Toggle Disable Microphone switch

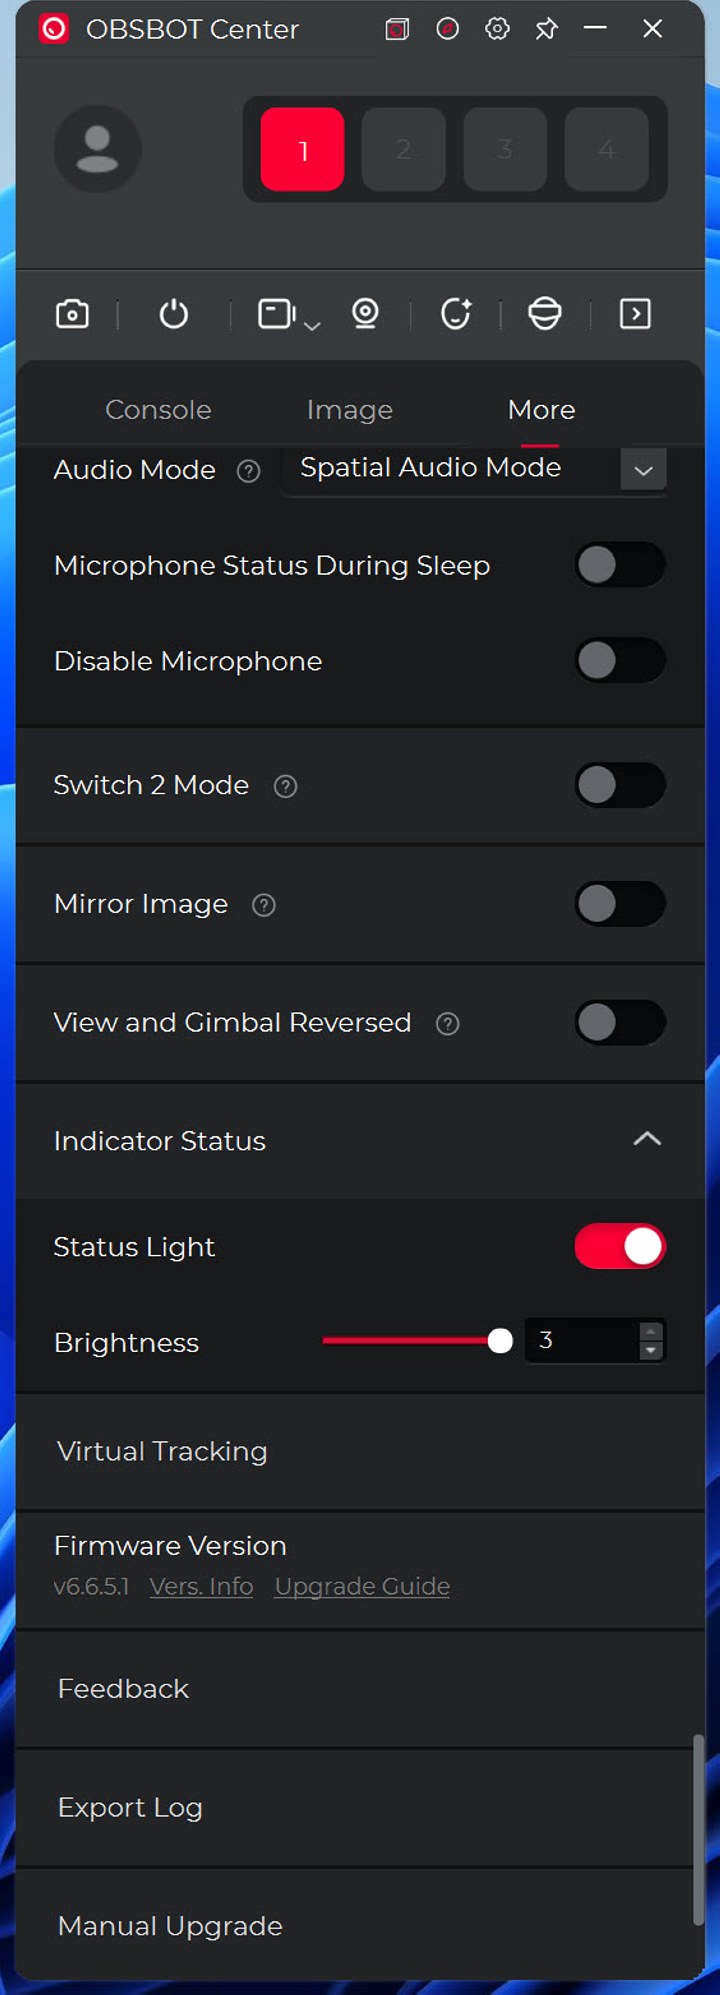[x=620, y=661]
